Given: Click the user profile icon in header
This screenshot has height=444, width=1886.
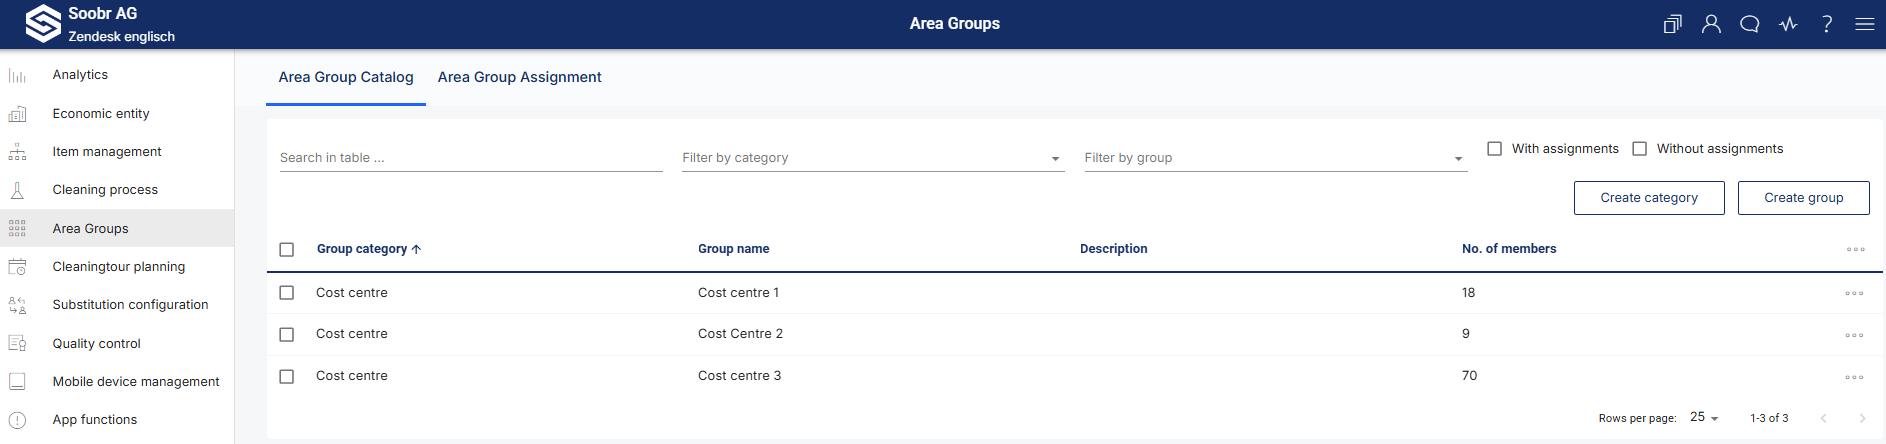Looking at the screenshot, I should coord(1711,24).
